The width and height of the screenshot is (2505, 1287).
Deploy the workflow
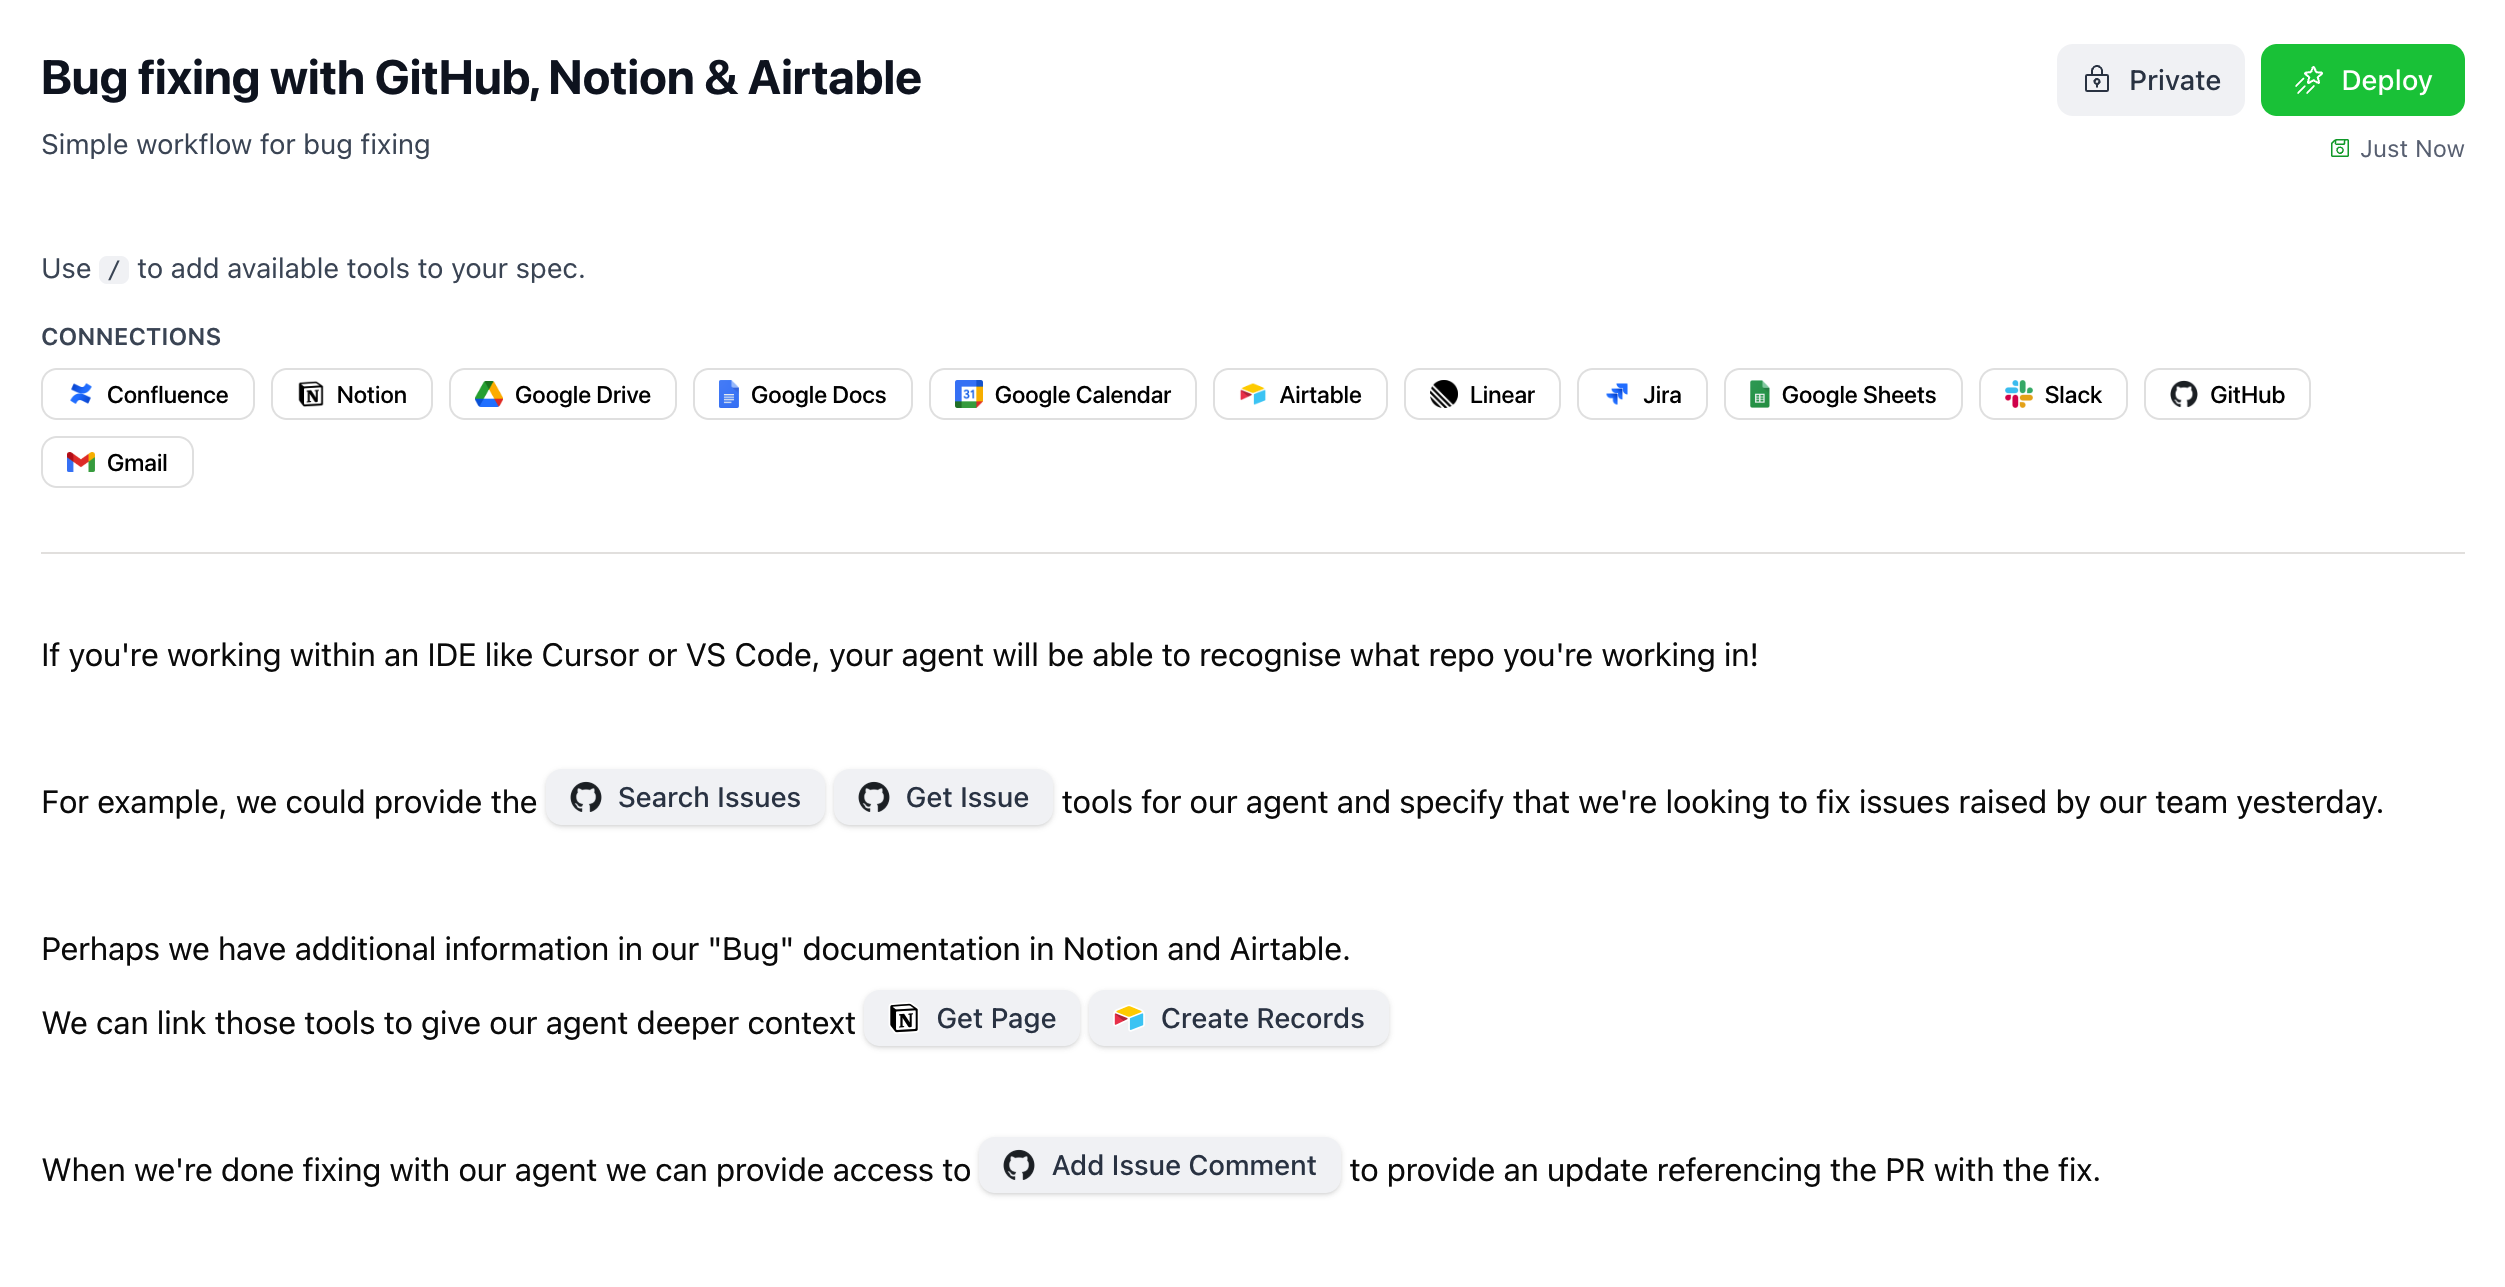pos(2362,80)
